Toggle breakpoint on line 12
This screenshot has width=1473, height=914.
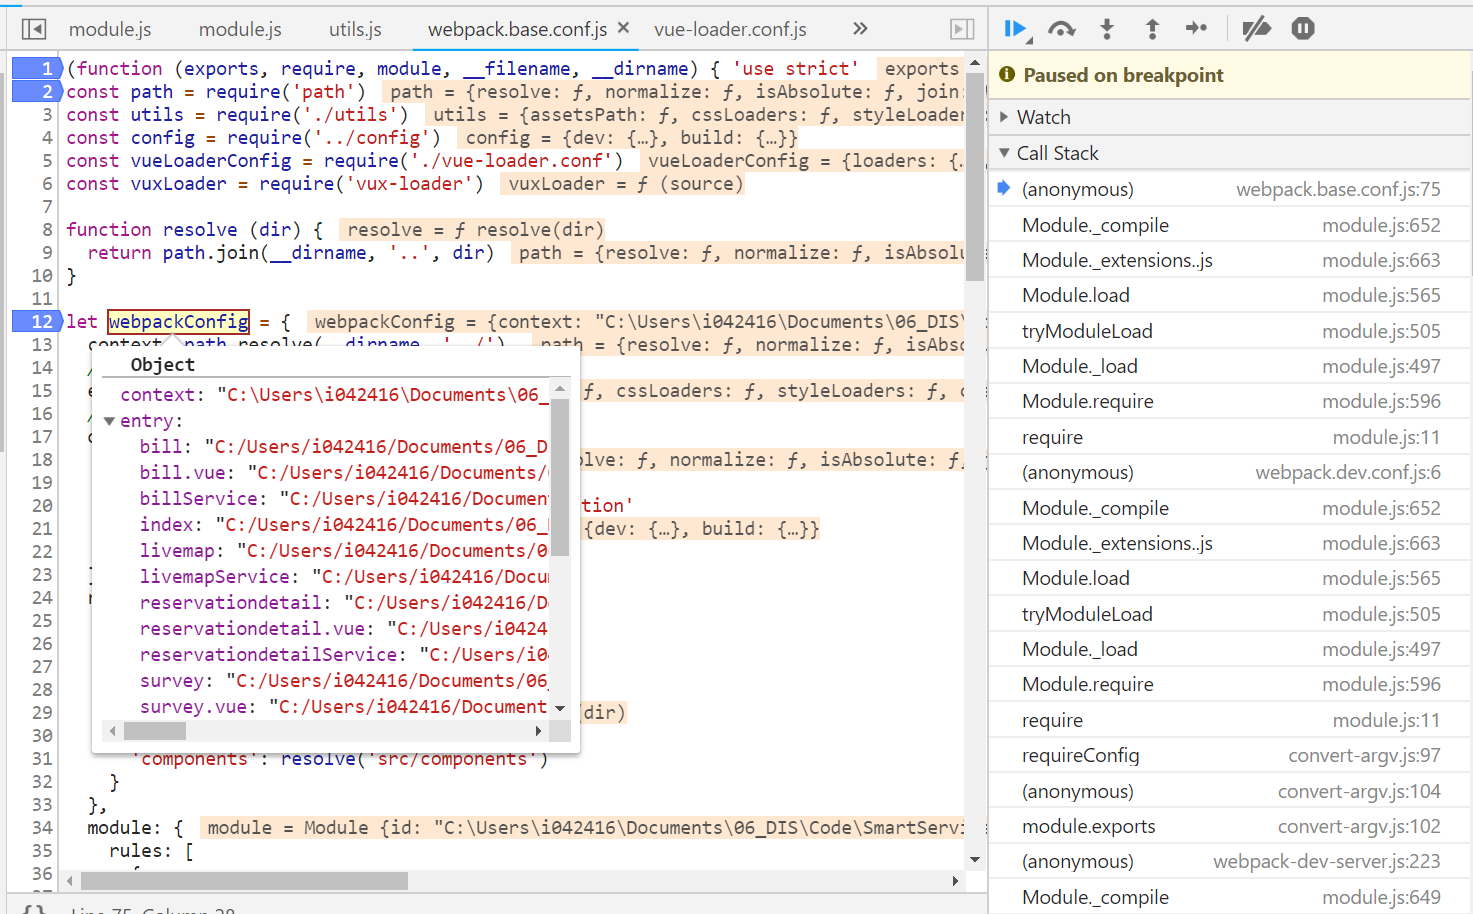(x=36, y=321)
